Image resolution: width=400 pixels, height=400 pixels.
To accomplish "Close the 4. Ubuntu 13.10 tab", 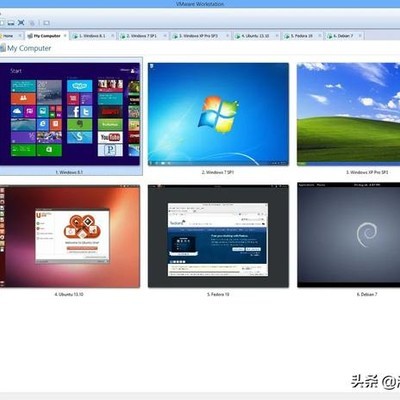I will [277, 36].
